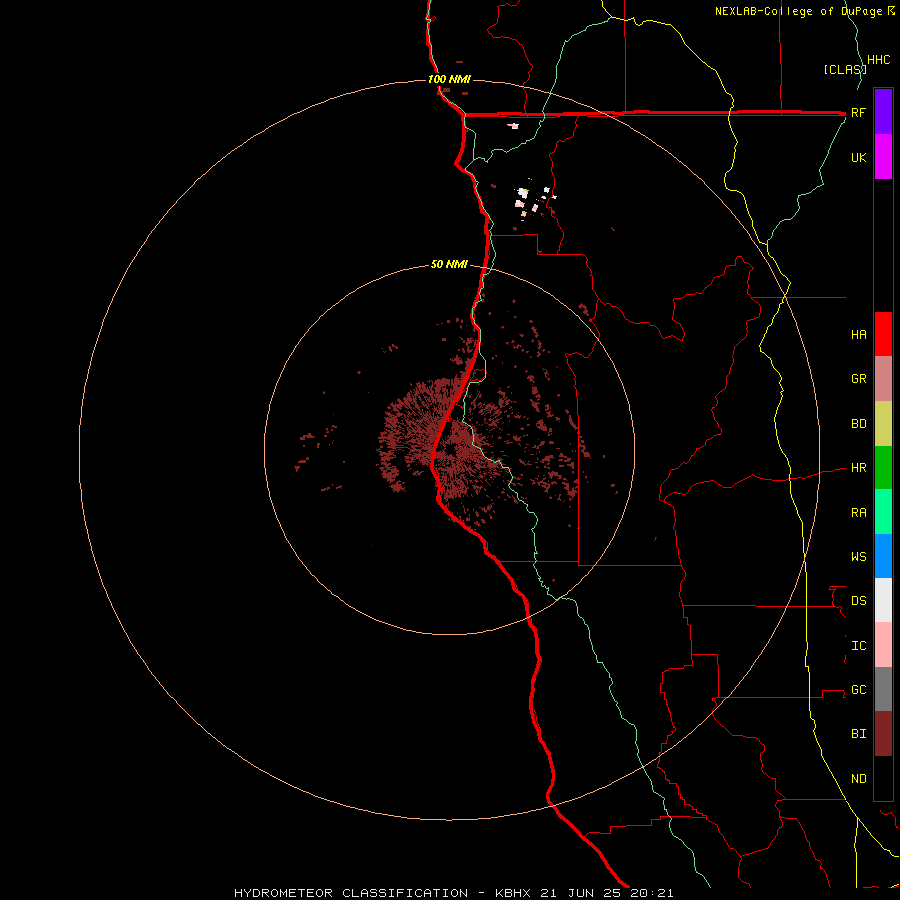This screenshot has width=900, height=900.
Task: Pick the RA bright green legend swatch
Action: pos(883,512)
